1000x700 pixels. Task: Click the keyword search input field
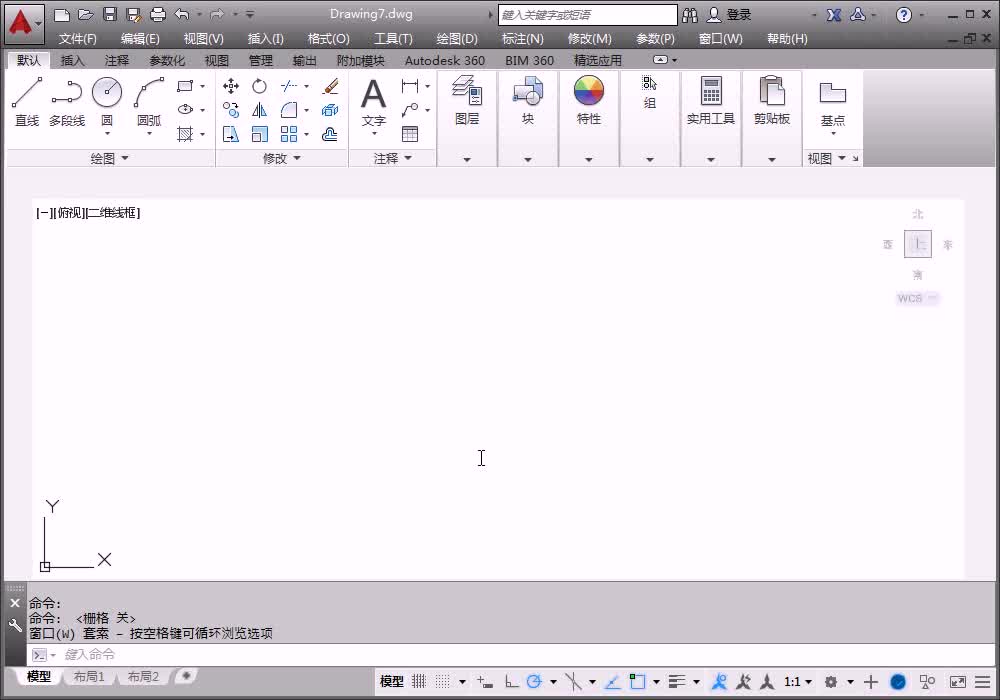587,15
